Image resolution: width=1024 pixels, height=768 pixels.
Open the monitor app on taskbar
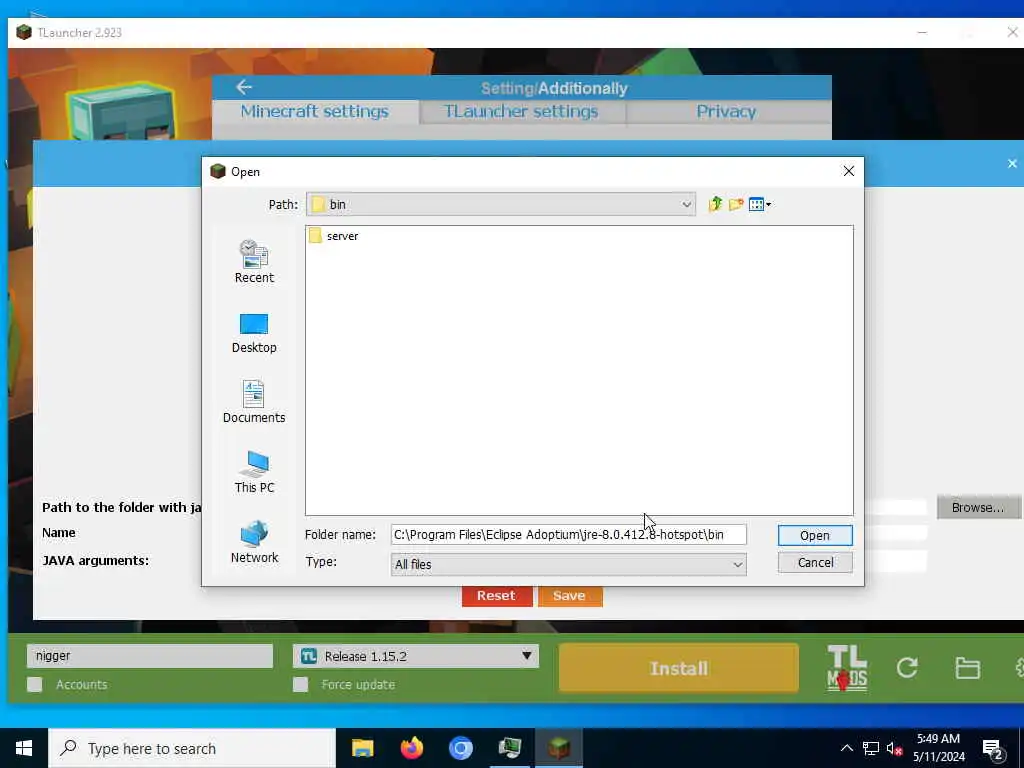[x=509, y=748]
